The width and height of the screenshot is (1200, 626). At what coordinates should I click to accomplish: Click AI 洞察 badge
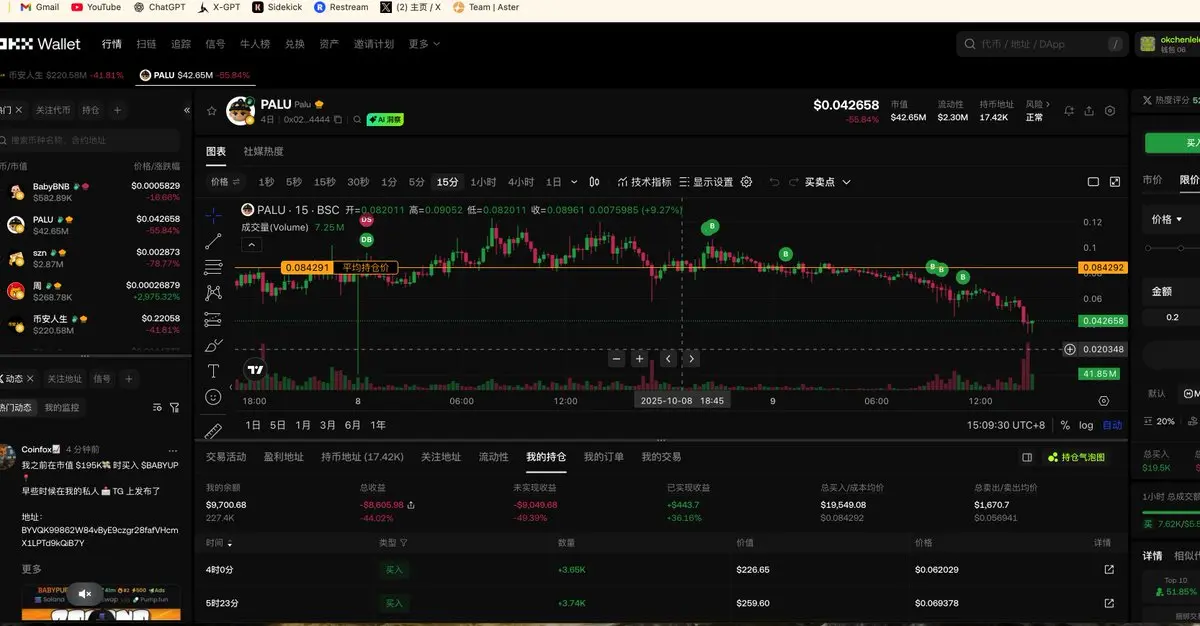385,119
